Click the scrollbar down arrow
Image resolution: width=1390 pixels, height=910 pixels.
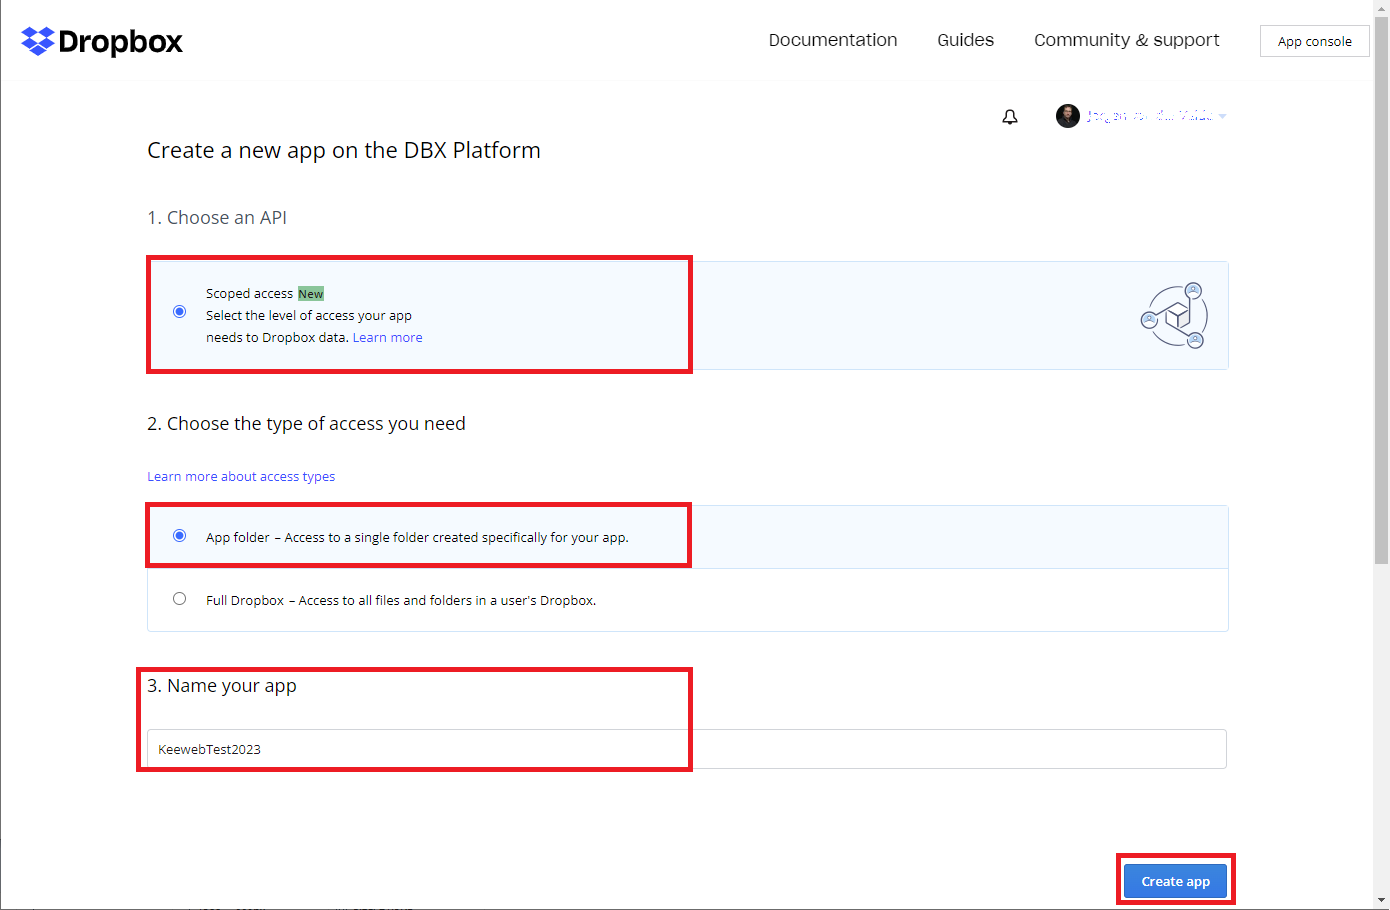pos(1381,900)
